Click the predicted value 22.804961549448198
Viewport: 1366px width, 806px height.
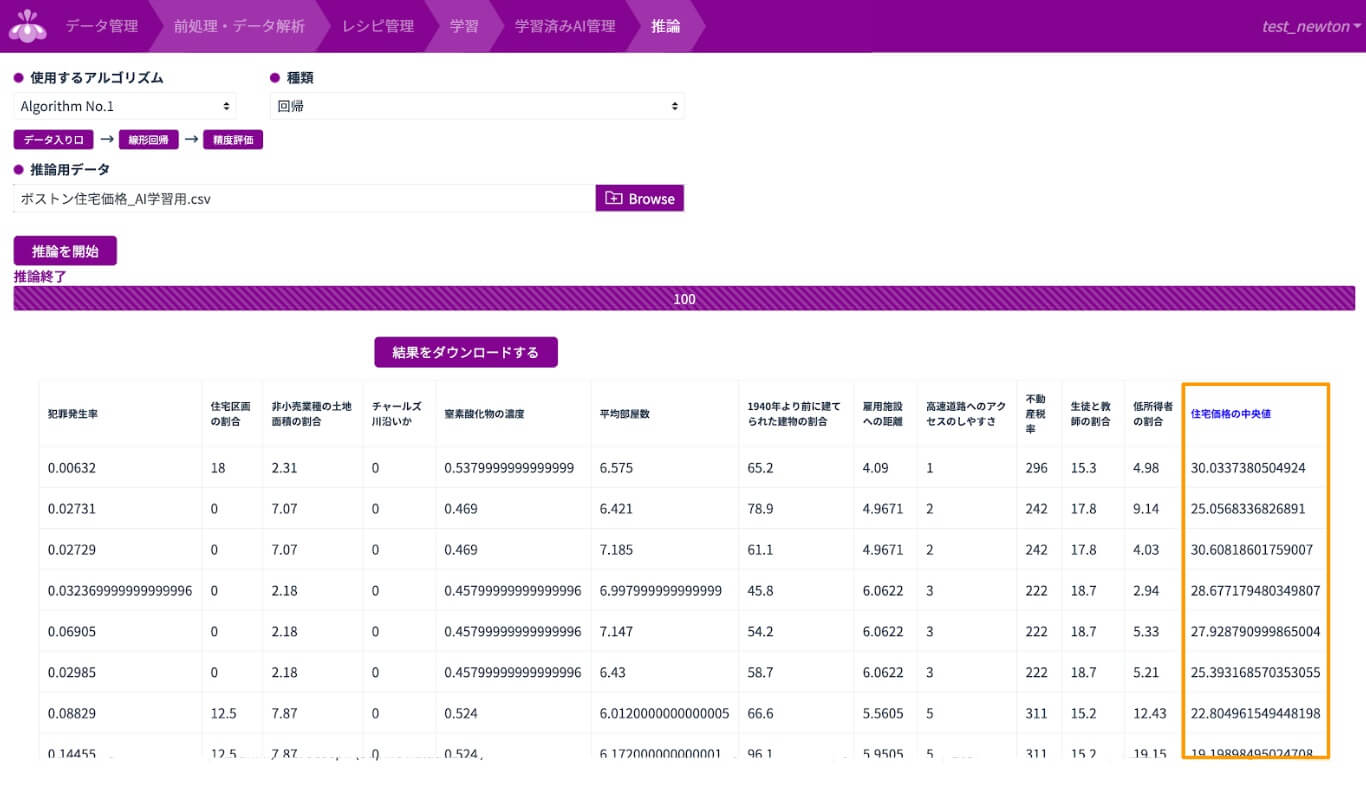pyautogui.click(x=1256, y=714)
